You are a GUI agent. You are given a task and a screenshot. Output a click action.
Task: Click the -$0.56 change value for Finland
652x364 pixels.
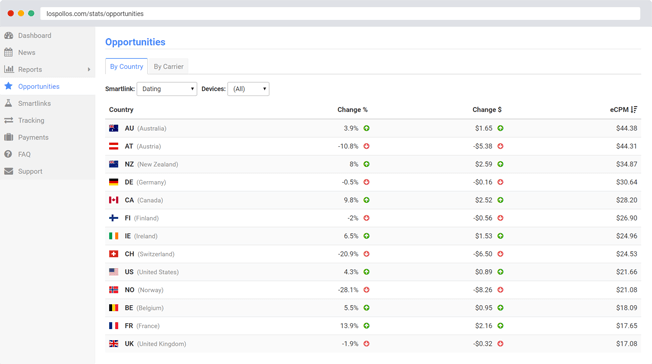(x=482, y=218)
